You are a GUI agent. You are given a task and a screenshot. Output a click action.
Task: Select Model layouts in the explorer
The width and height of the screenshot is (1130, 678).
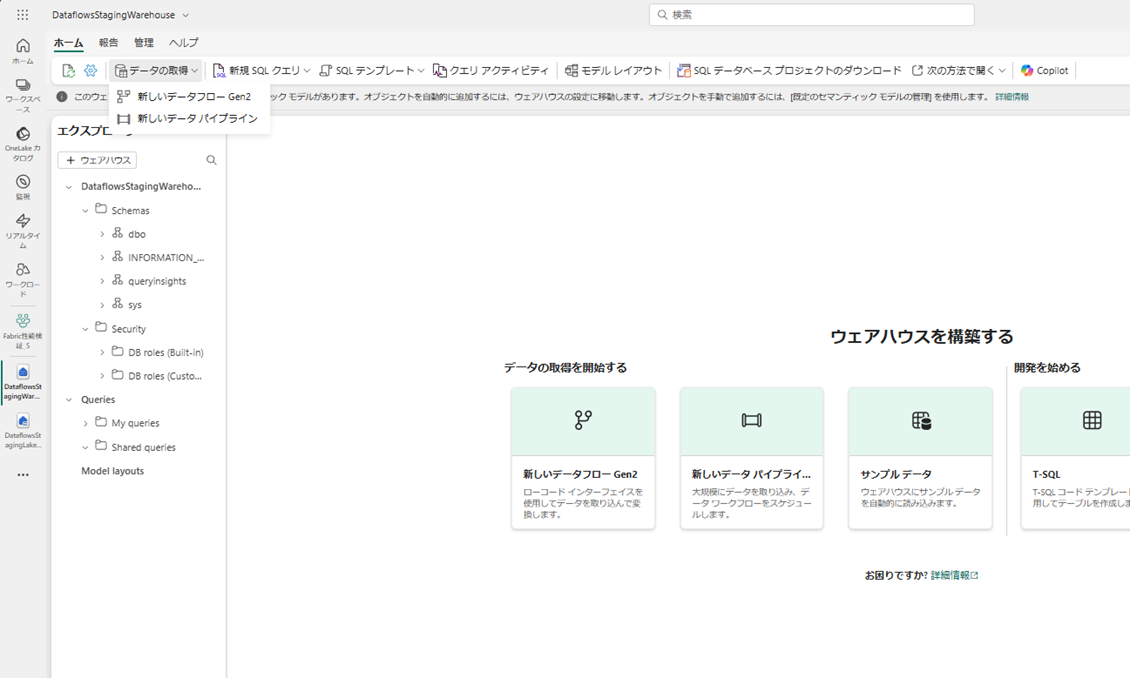tap(112, 470)
